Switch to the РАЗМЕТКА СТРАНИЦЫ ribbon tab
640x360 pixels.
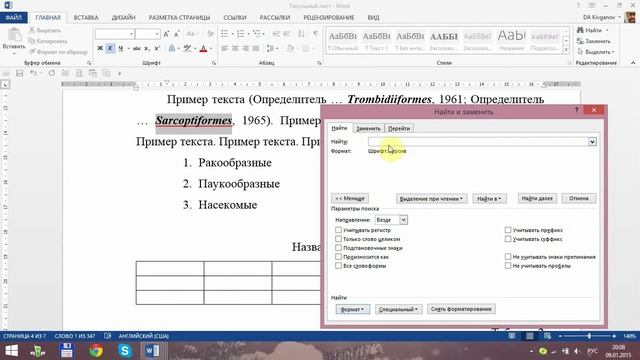click(179, 18)
